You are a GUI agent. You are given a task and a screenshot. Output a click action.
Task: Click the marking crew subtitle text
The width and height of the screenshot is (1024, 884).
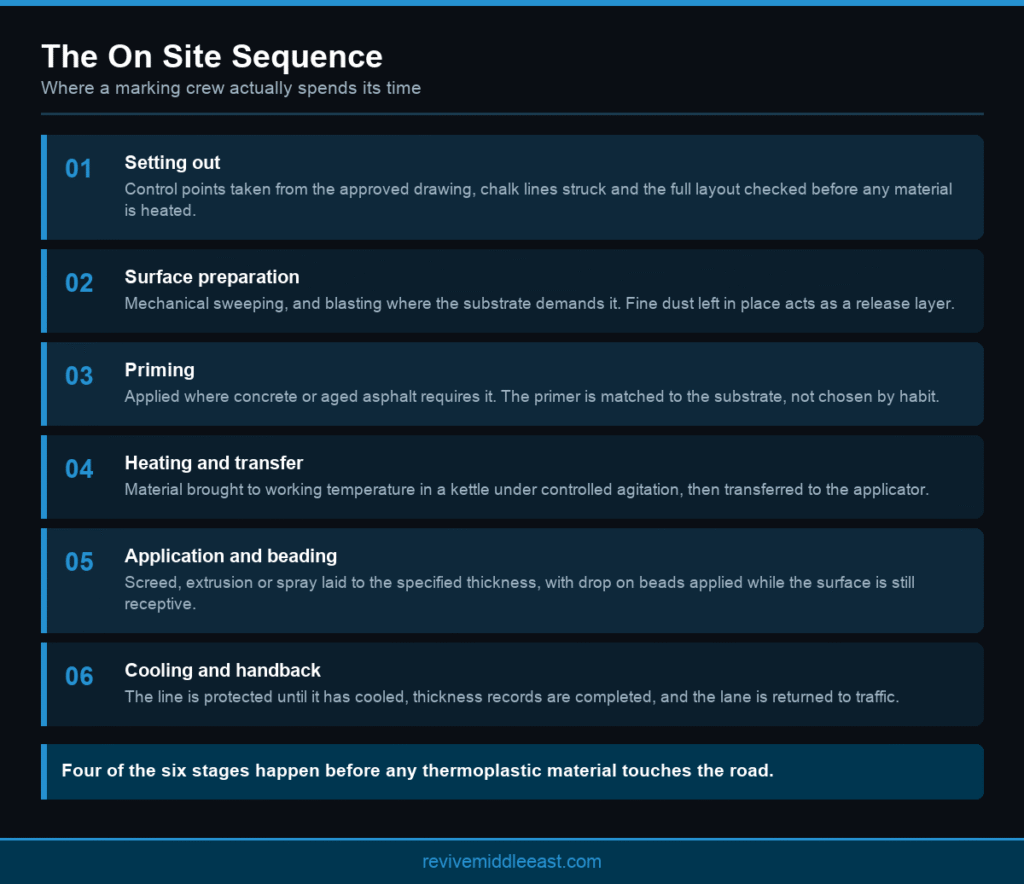(x=231, y=88)
